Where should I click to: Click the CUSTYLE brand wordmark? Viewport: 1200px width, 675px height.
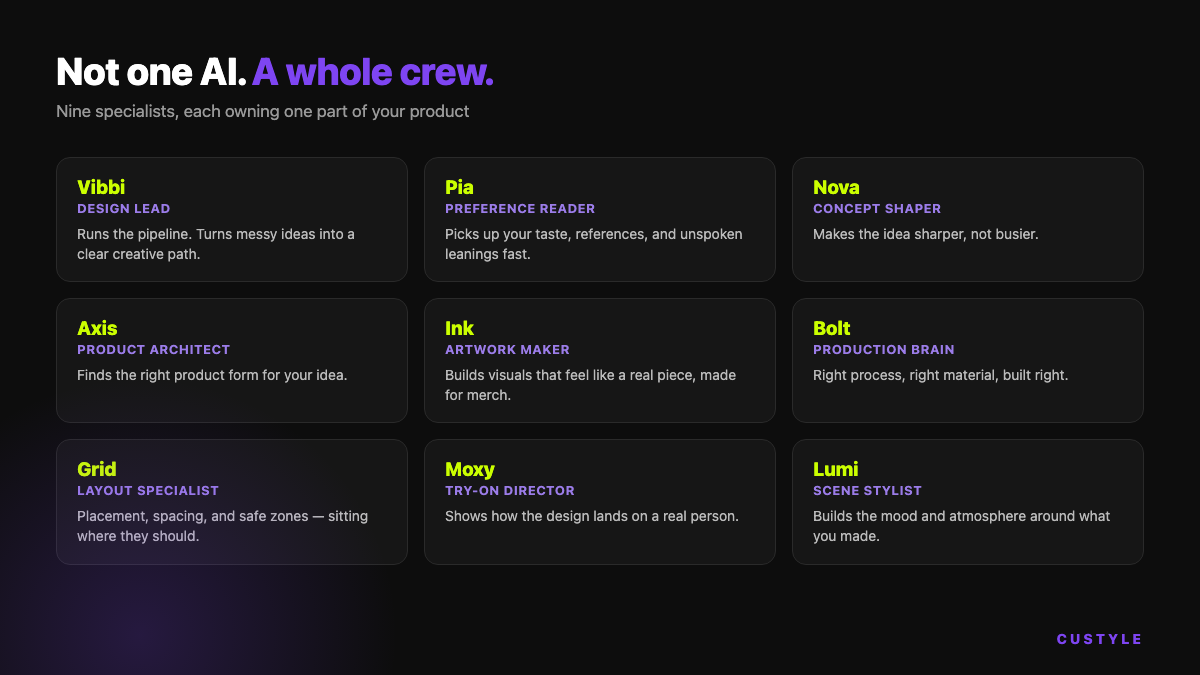coord(1100,639)
